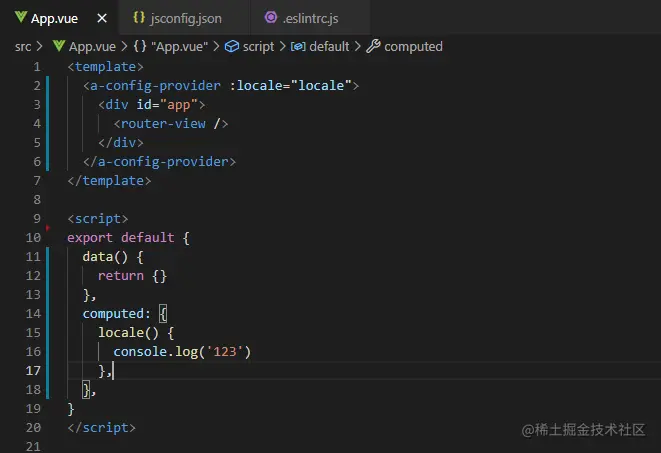The height and width of the screenshot is (453, 661).
Task: Click the red marker beside line 10
Action: pyautogui.click(x=48, y=228)
